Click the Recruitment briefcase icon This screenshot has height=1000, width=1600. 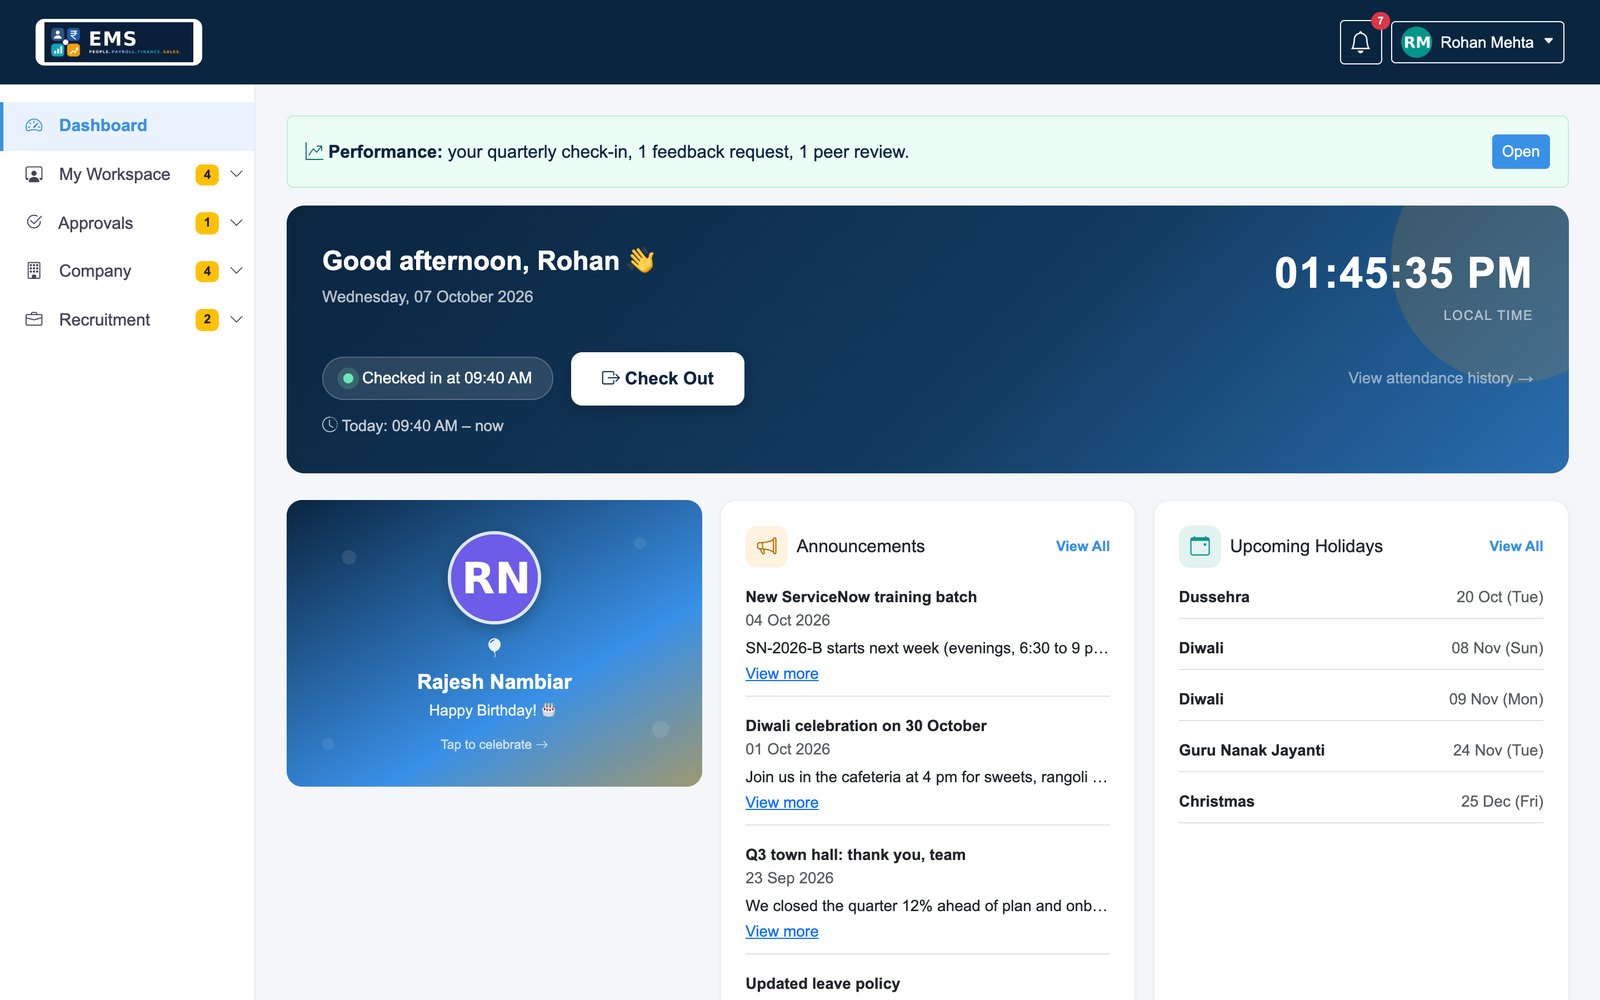tap(34, 319)
